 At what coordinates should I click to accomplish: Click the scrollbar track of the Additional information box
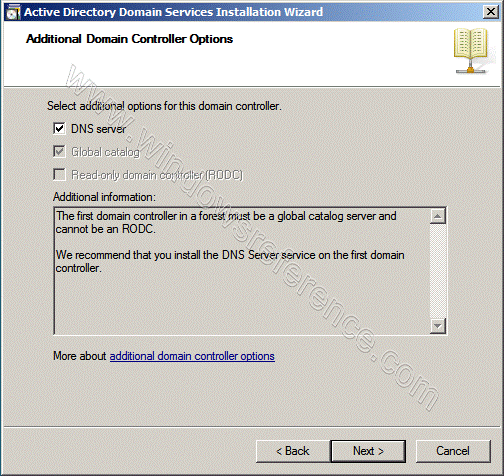coord(438,271)
